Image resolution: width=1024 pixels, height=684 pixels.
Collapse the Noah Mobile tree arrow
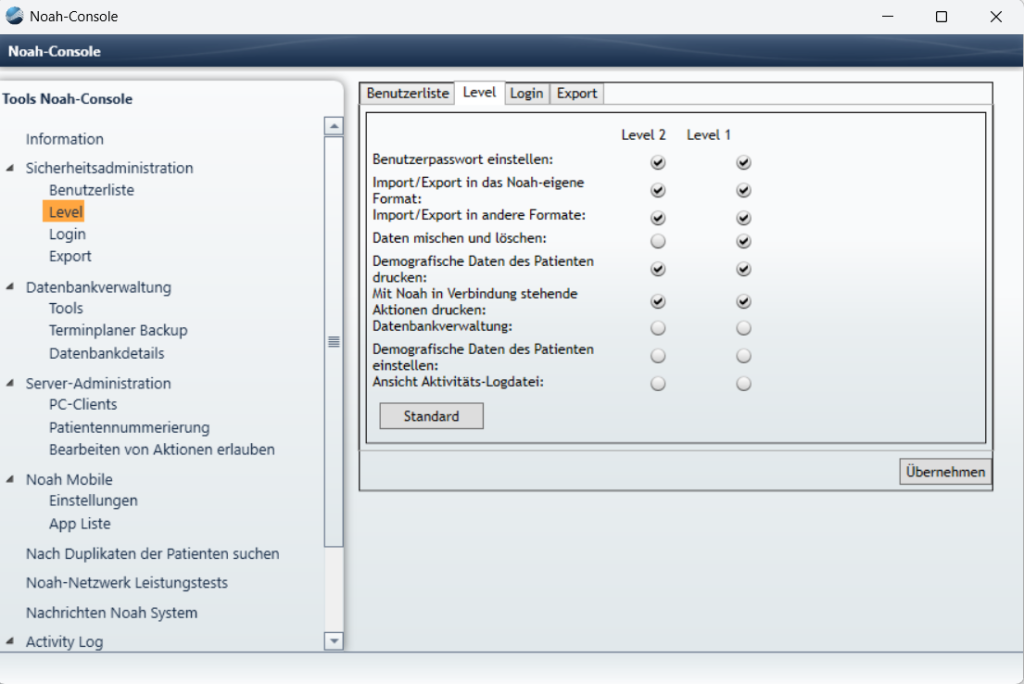click(10, 479)
